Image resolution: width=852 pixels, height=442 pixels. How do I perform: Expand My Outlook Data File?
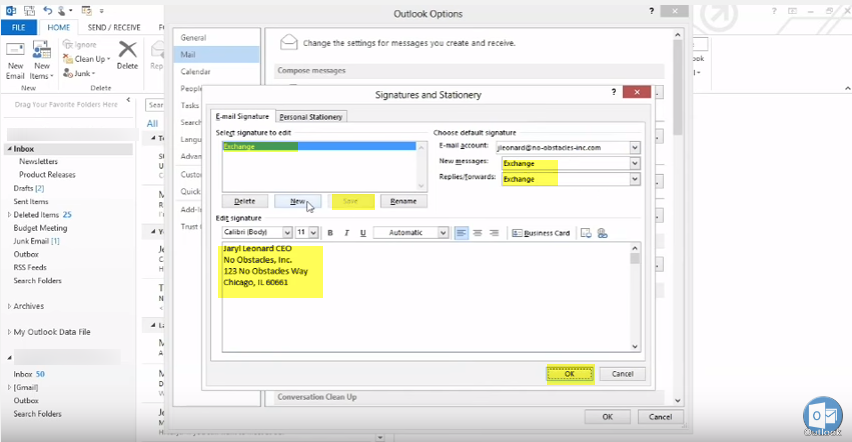pyautogui.click(x=9, y=332)
